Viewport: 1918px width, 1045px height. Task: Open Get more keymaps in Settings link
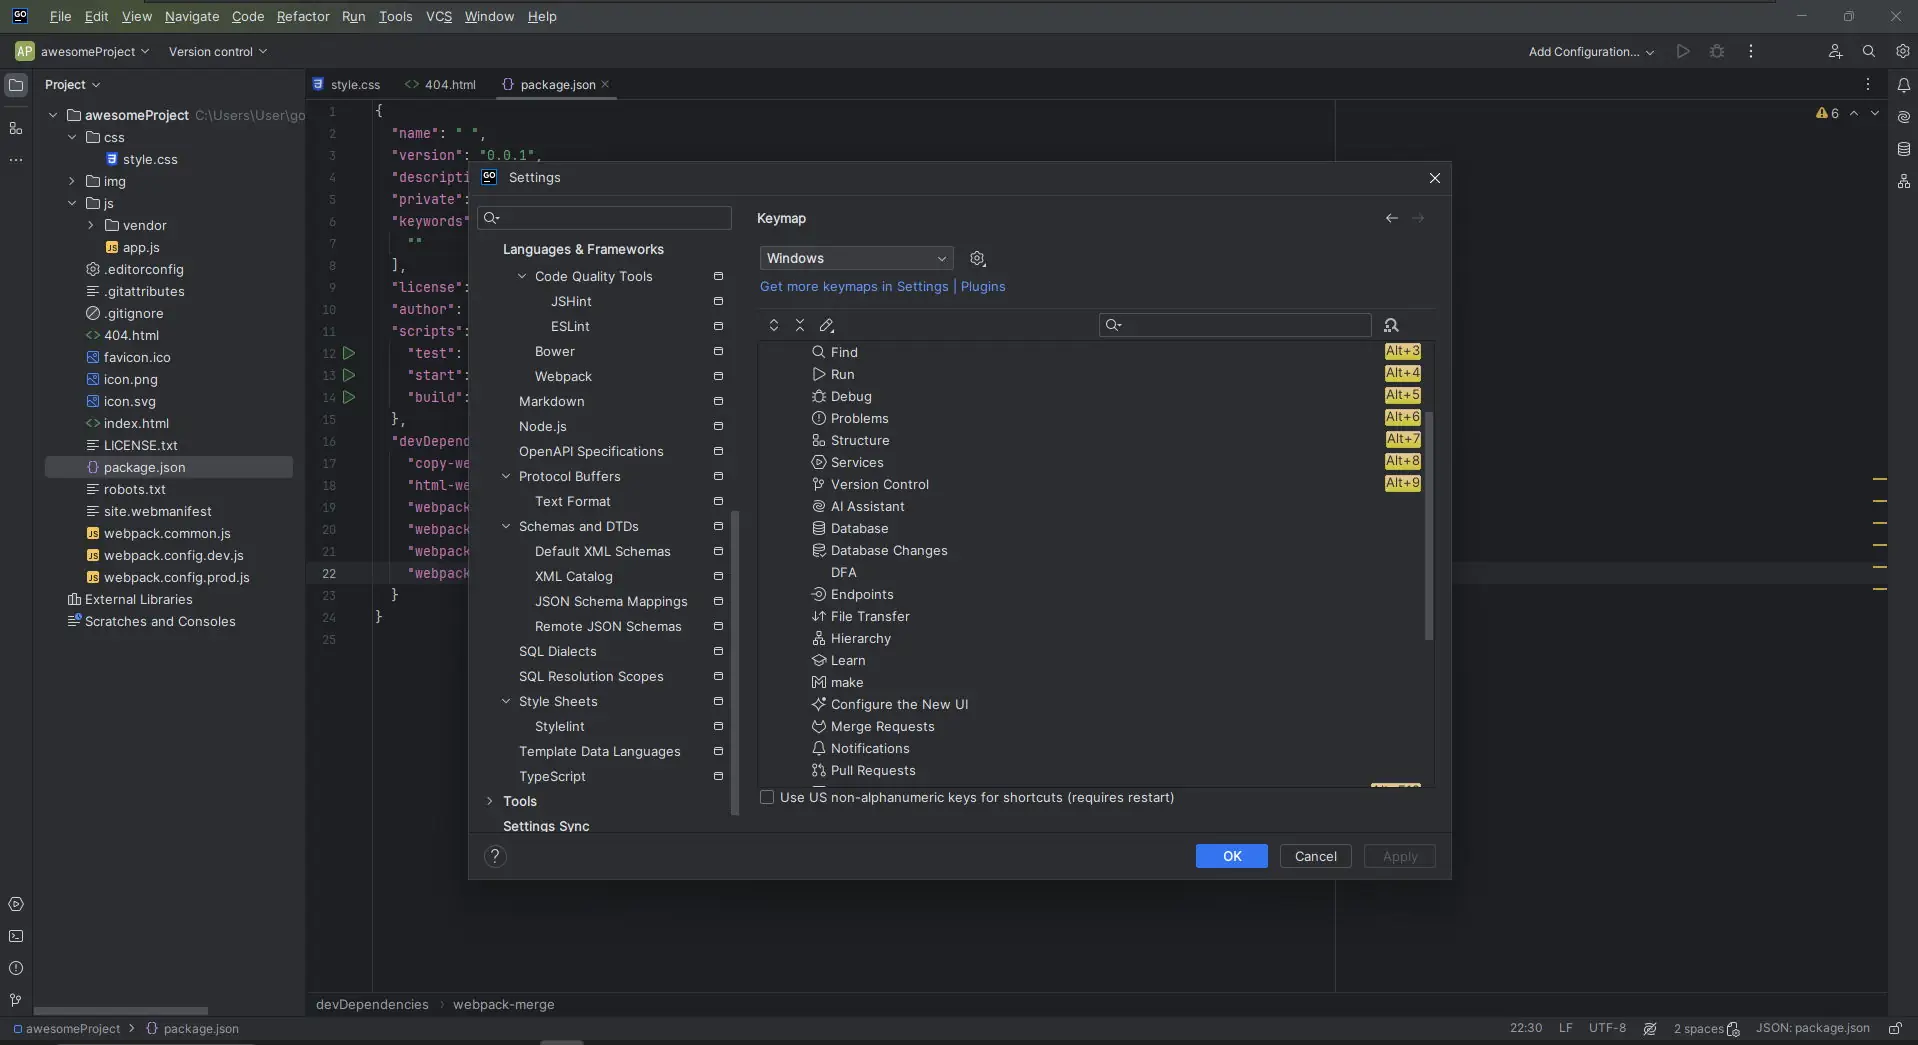854,287
